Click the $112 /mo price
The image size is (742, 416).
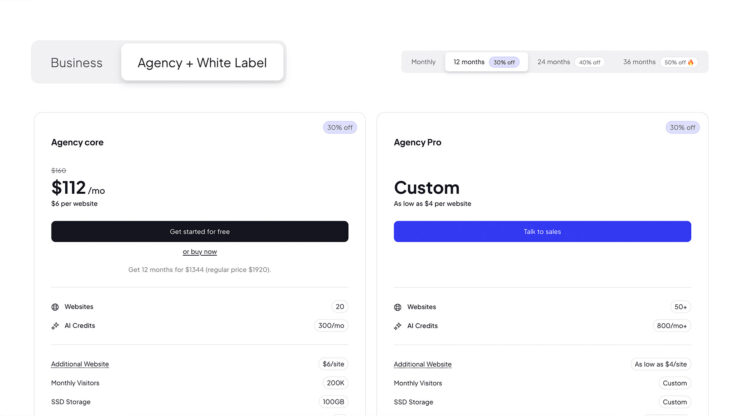[x=78, y=188]
